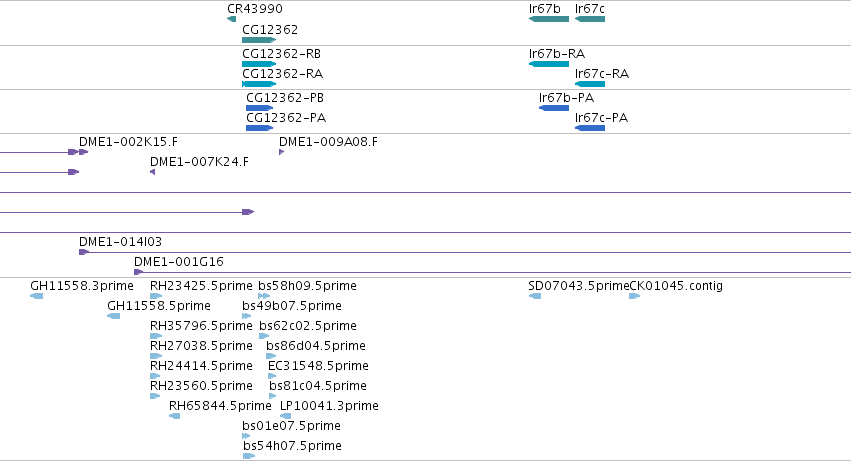
Task: Select the CR43990 gene arrow glyph
Action: click(232, 19)
